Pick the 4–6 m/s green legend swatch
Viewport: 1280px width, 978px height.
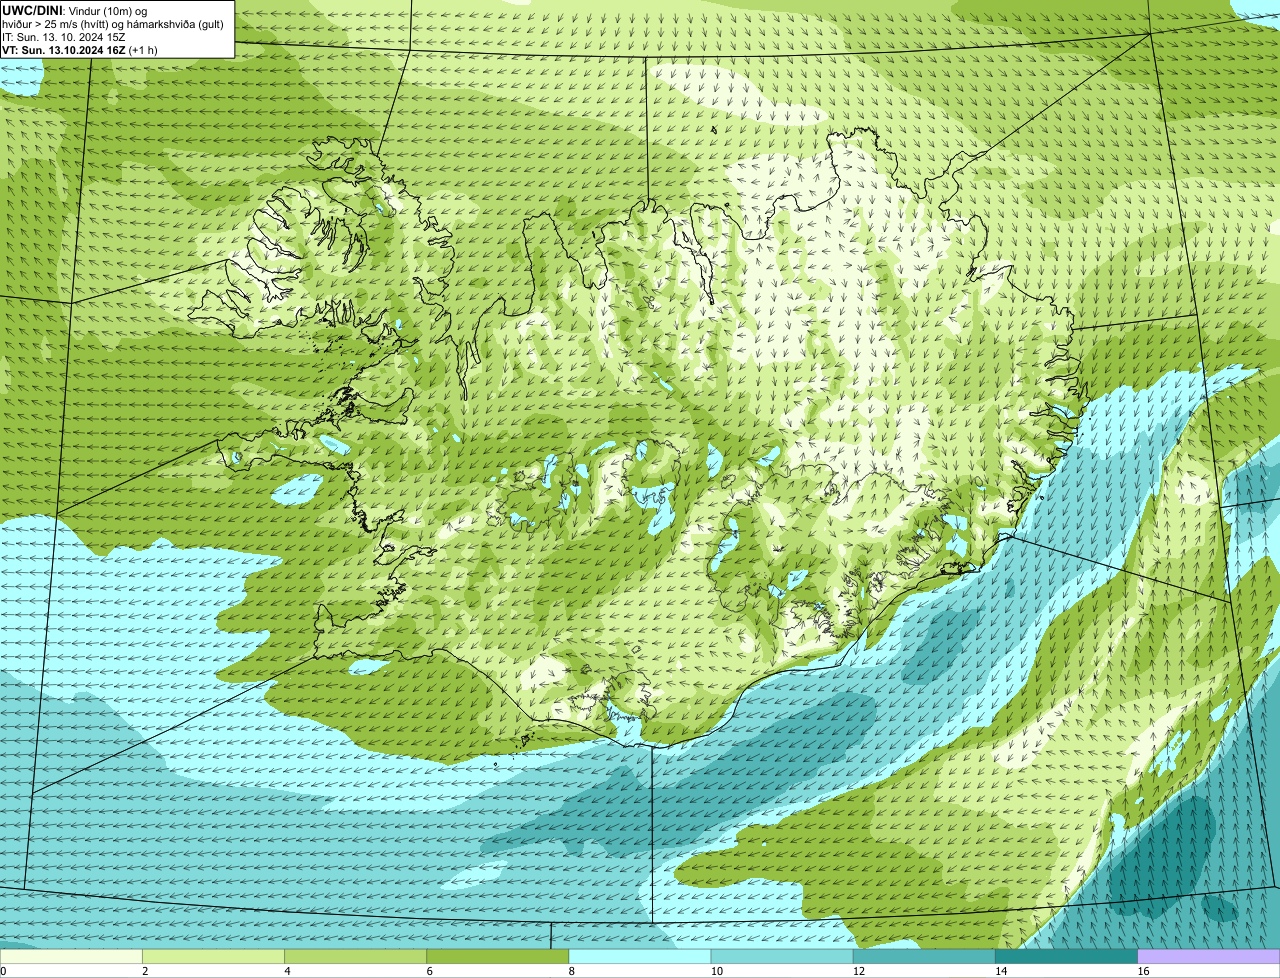pyautogui.click(x=355, y=956)
